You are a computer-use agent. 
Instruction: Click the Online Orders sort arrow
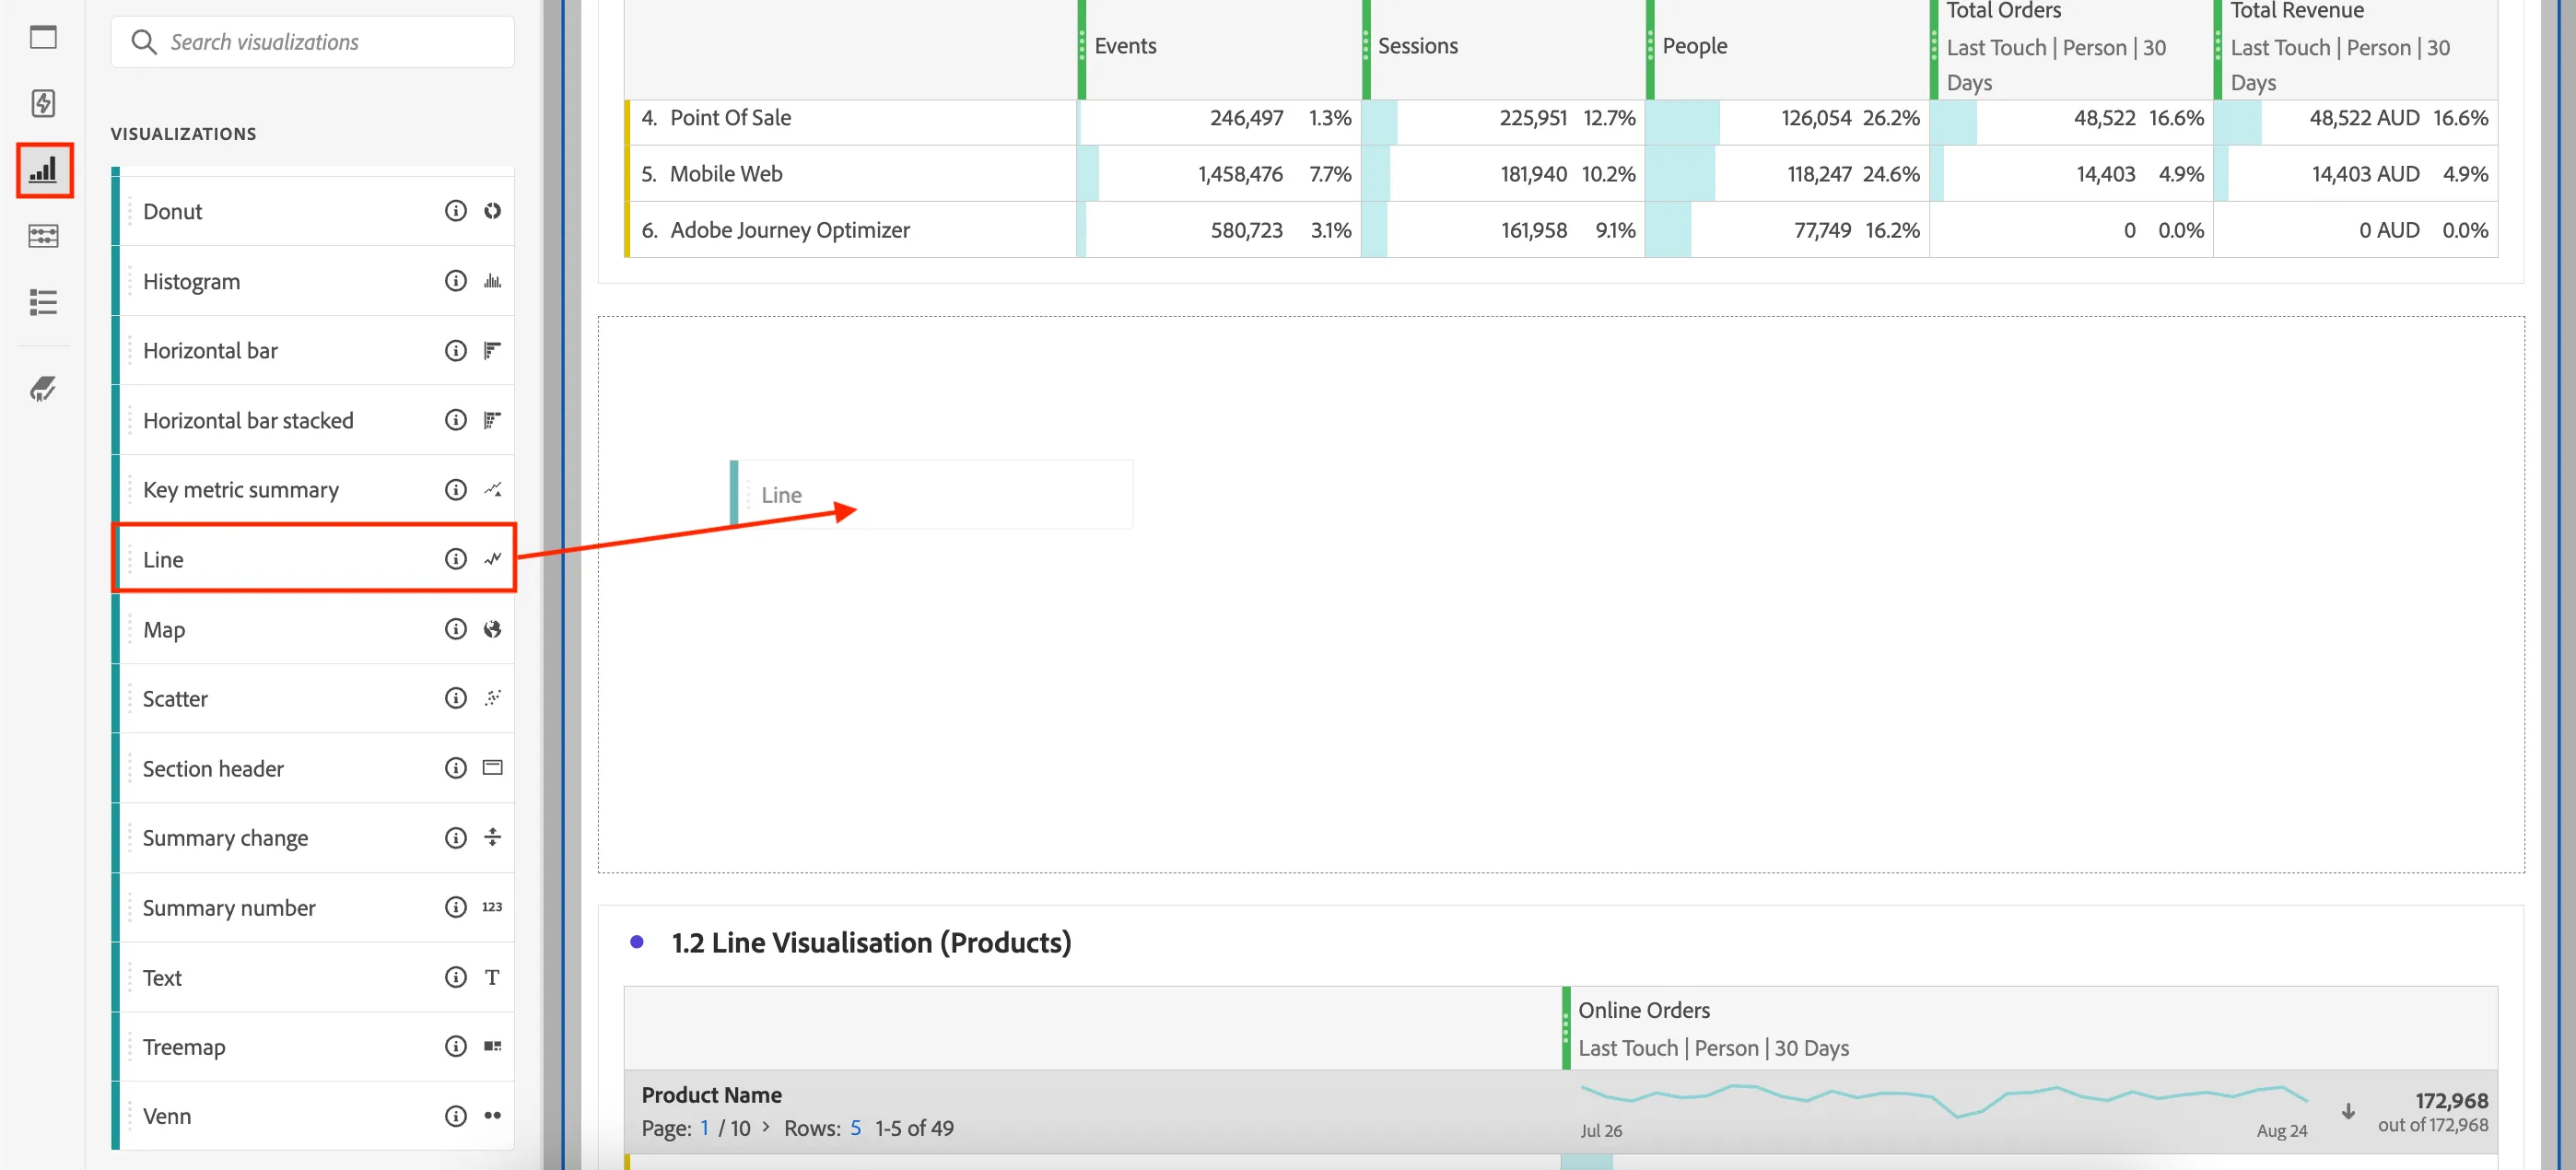2348,1112
